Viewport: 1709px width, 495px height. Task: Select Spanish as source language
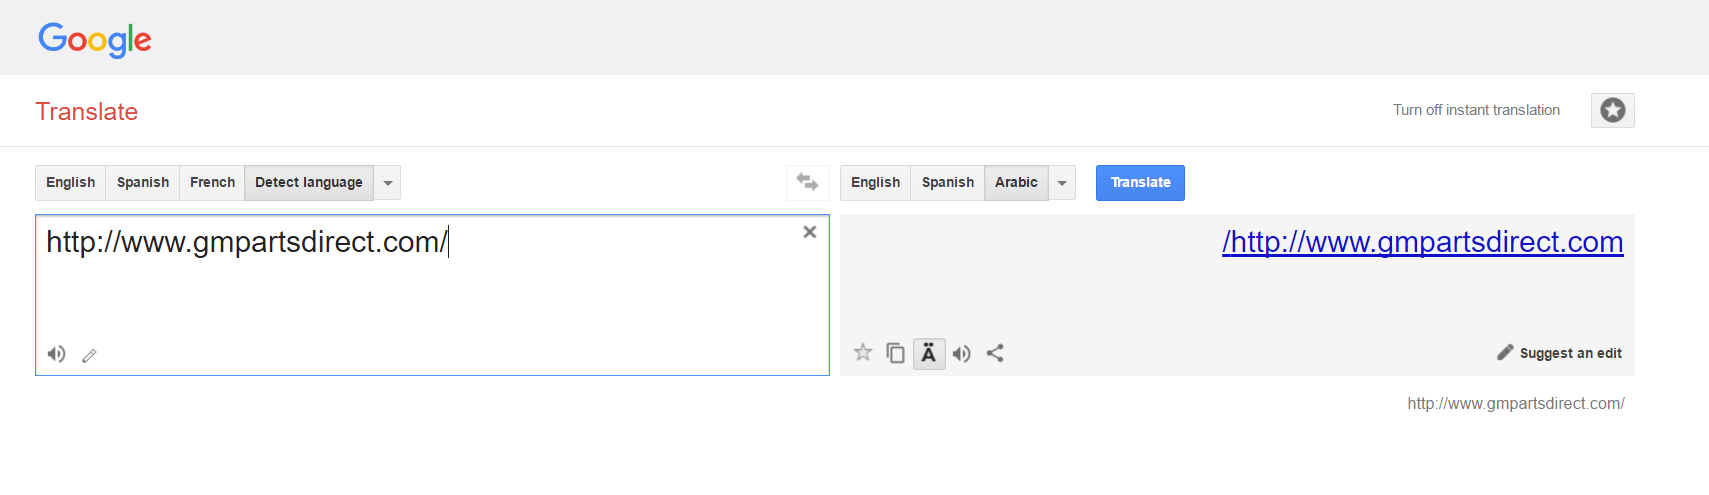143,182
